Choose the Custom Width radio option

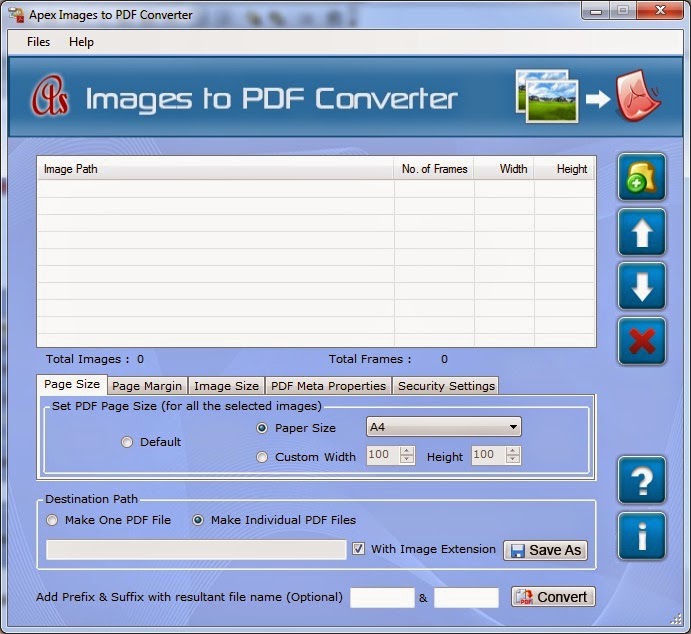pos(262,457)
